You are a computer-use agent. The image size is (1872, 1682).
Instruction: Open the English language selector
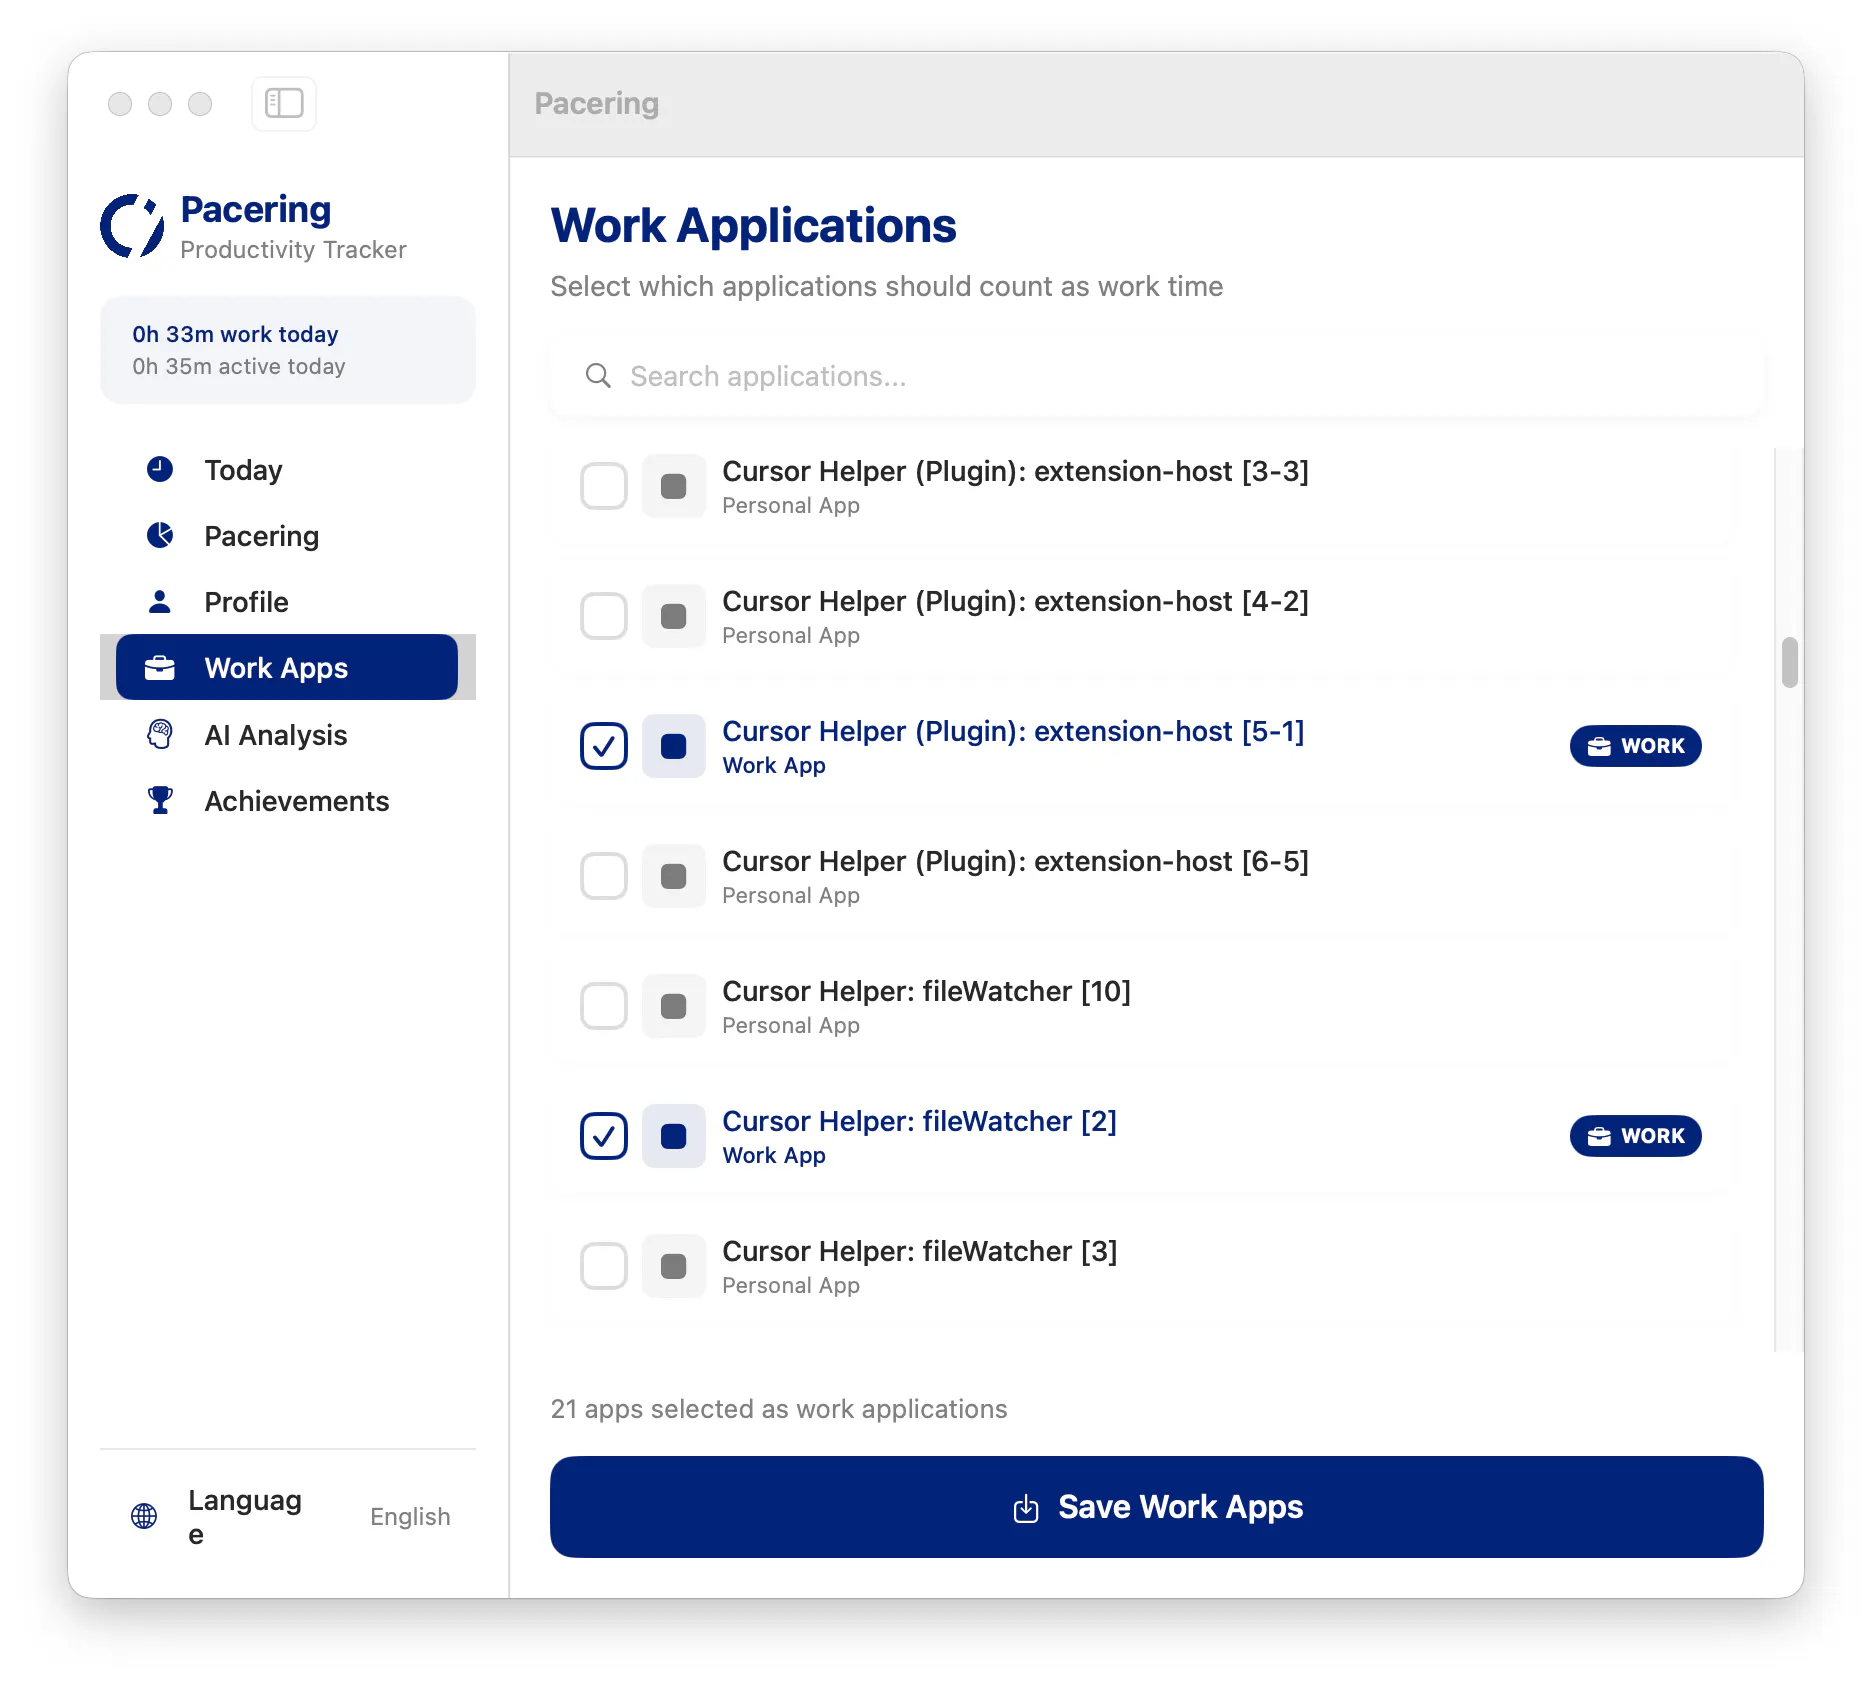tap(410, 1516)
